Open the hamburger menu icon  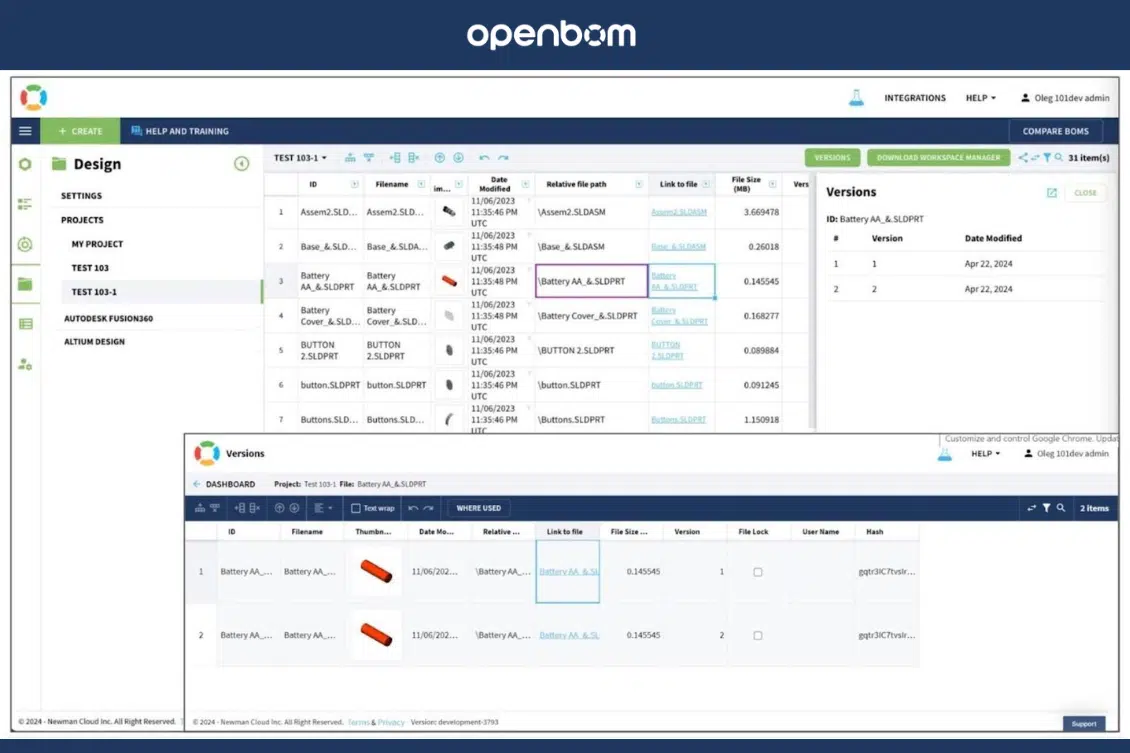[x=25, y=131]
